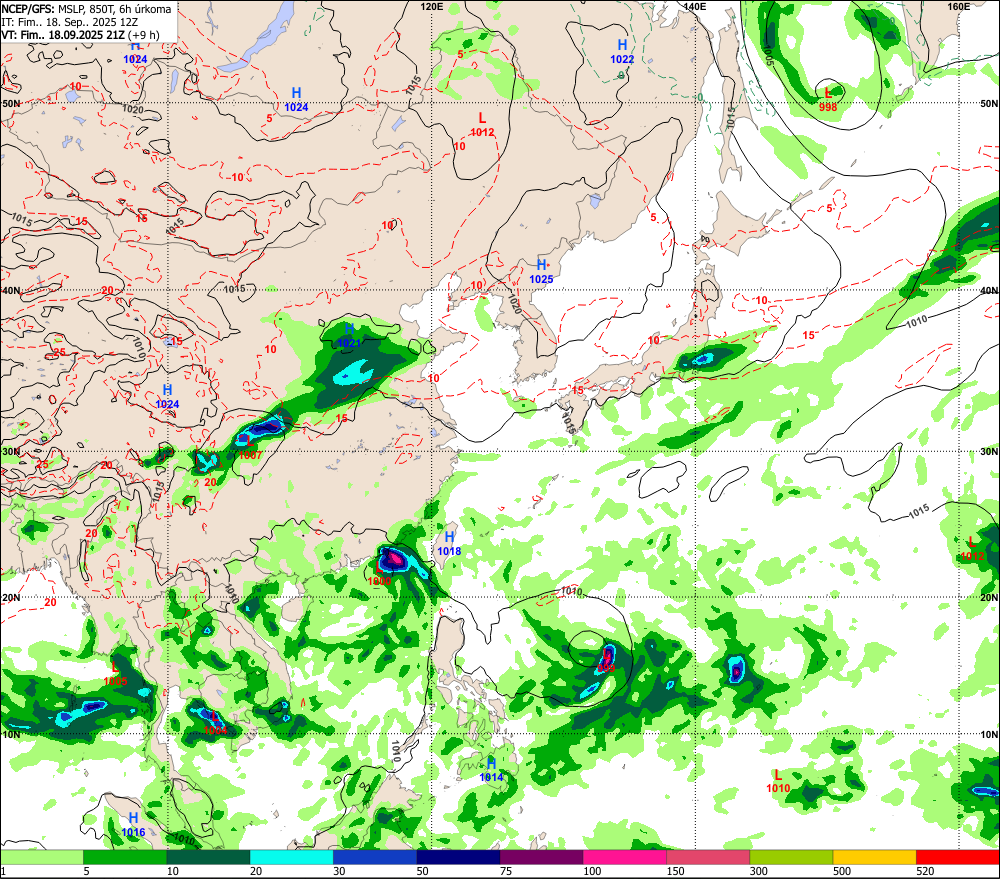Select the blue 30–50 legend swatch
The width and height of the screenshot is (1000, 879).
tap(374, 857)
